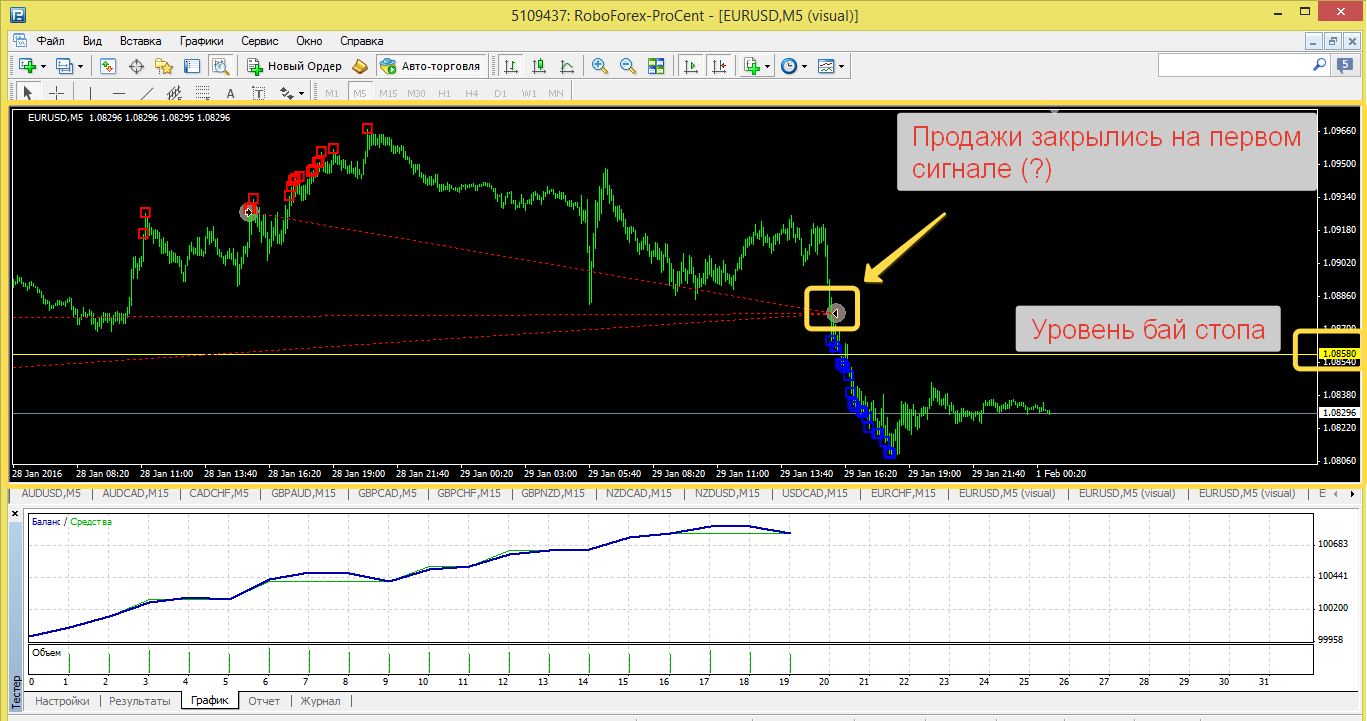Pick the horizontal line drawing tool
The image size is (1367, 721).
(119, 93)
